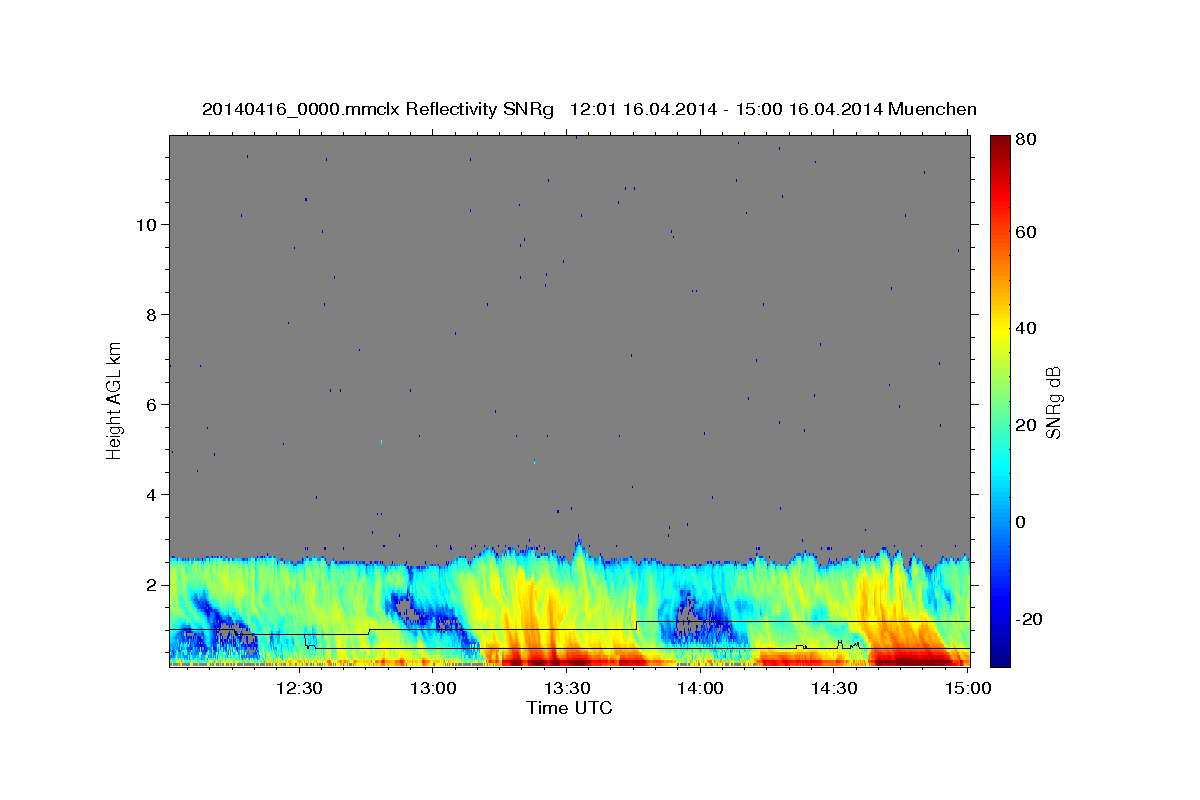Click the height tick label '2'
Viewport: 1200px width, 800px height.
pos(152,584)
